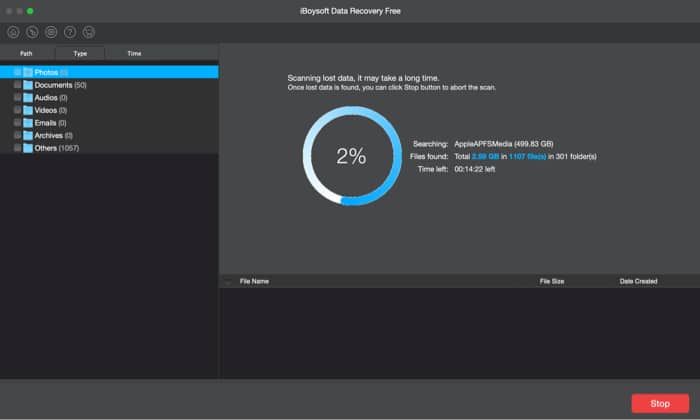Tick the Photos checkbox
700x420 pixels.
tap(17, 72)
